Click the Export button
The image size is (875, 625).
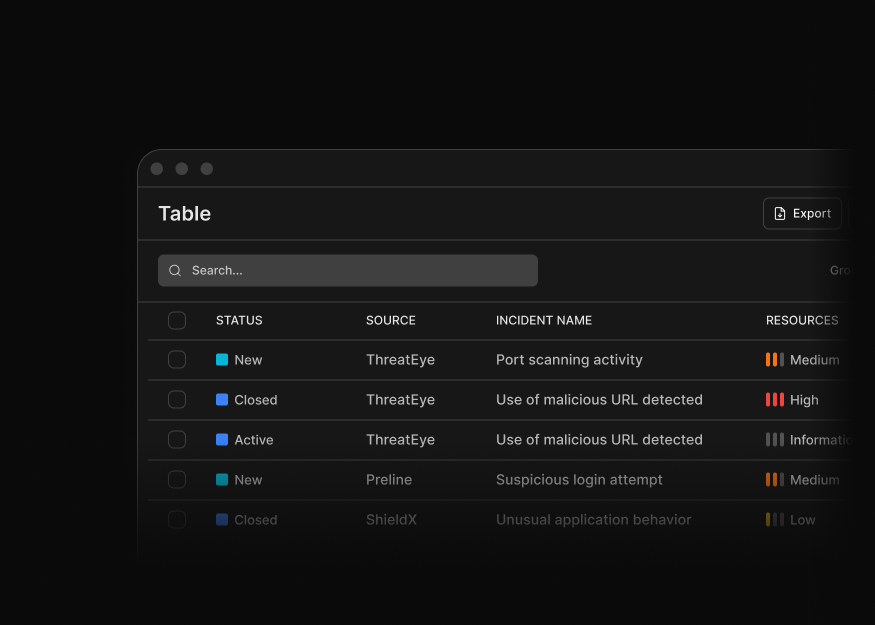click(x=802, y=213)
